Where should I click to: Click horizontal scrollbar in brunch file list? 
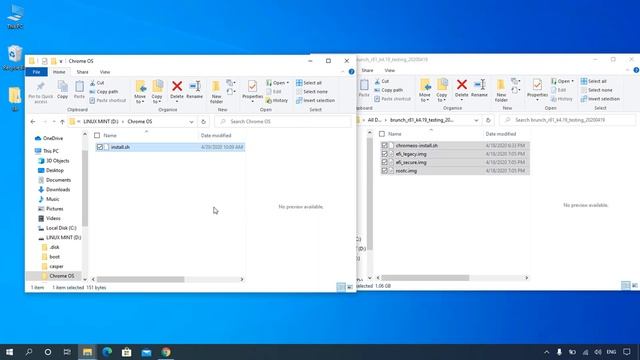(425, 278)
